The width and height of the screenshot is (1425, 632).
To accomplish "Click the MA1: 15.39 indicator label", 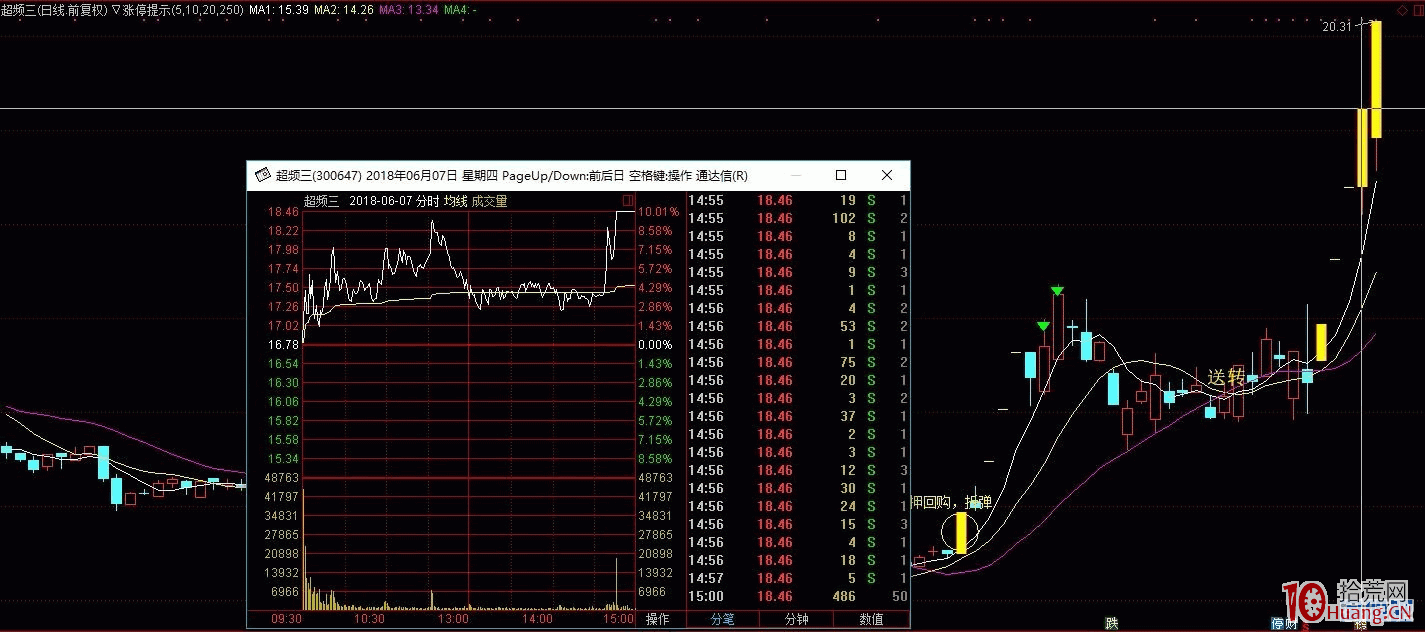I will (279, 10).
